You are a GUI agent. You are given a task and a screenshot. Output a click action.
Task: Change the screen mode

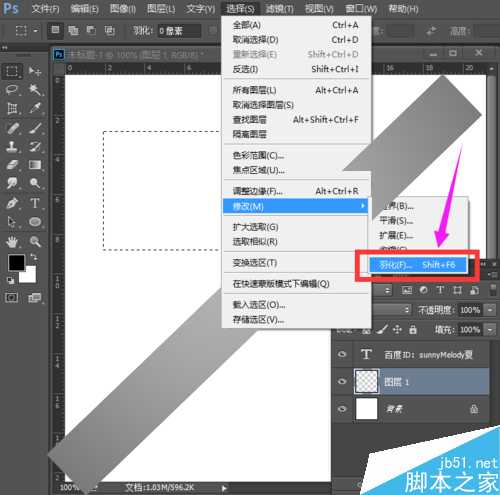(35, 298)
